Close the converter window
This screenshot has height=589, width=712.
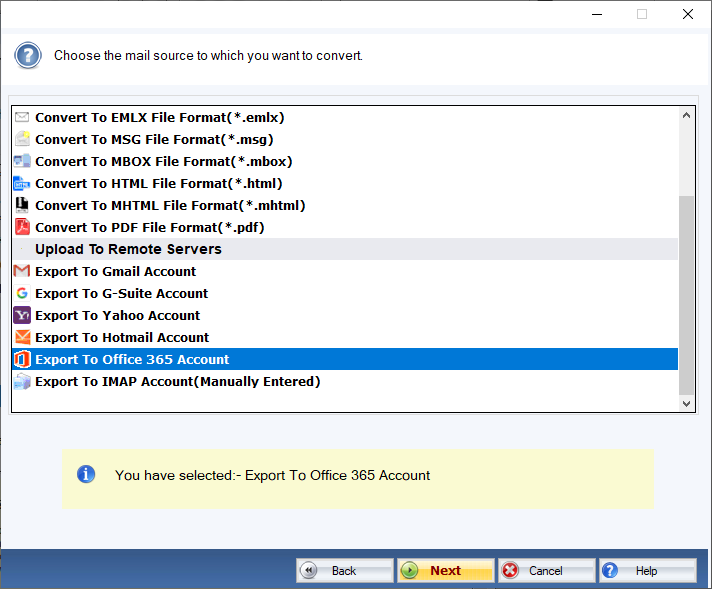688,15
